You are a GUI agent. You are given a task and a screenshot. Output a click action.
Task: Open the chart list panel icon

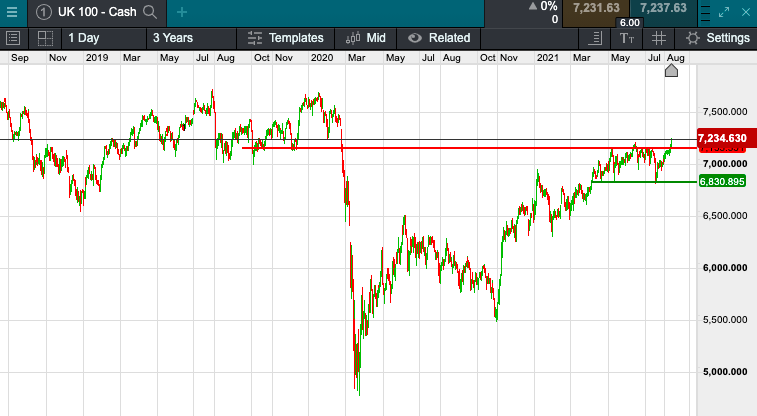(14, 38)
